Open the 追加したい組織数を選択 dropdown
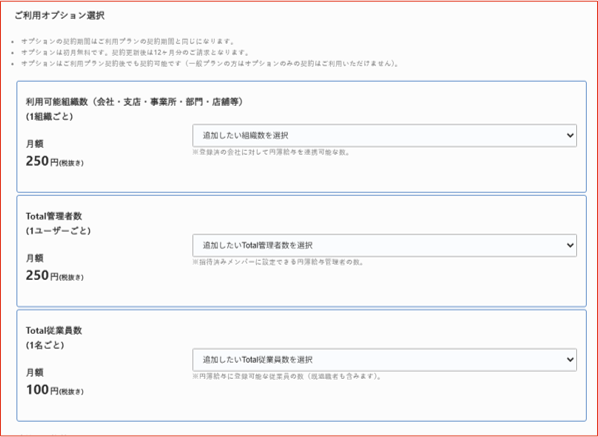 click(384, 135)
